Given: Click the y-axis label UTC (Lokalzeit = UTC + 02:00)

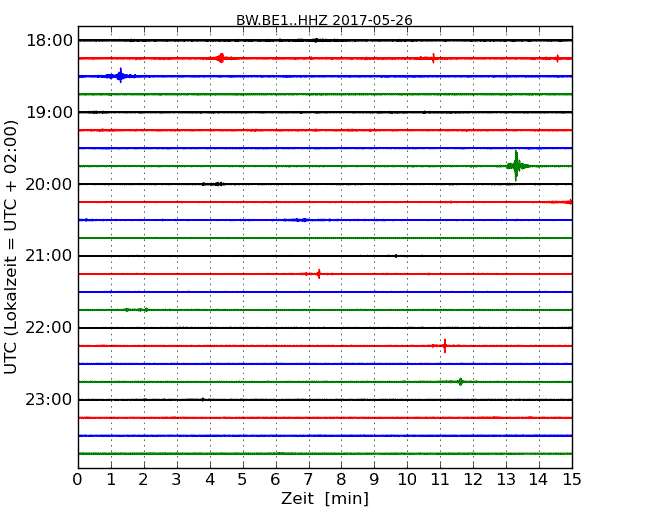Looking at the screenshot, I should point(11,247).
